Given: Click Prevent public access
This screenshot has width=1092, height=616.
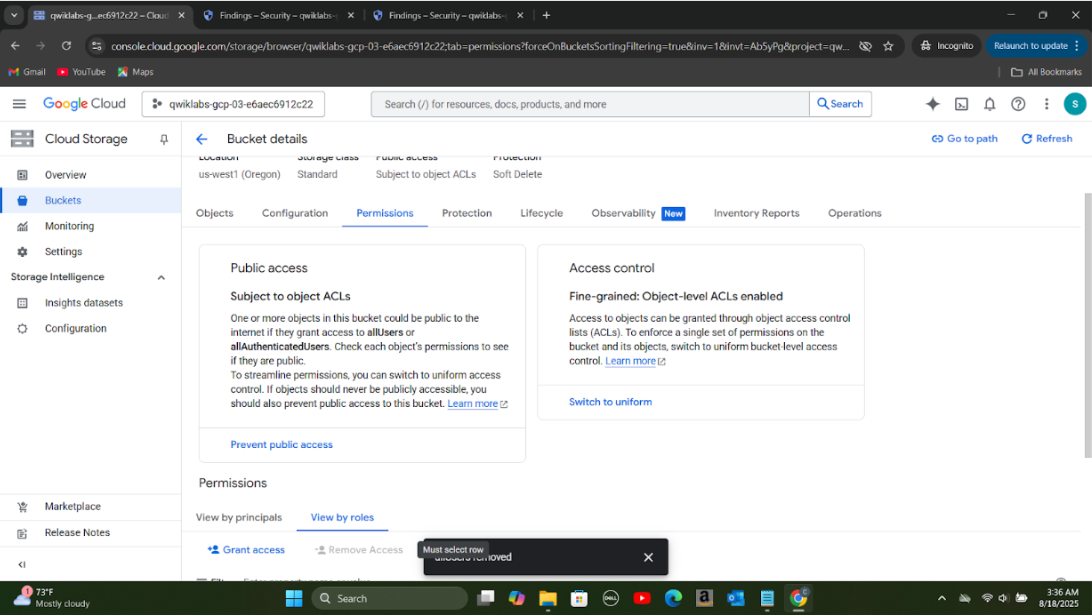Looking at the screenshot, I should coord(281,444).
